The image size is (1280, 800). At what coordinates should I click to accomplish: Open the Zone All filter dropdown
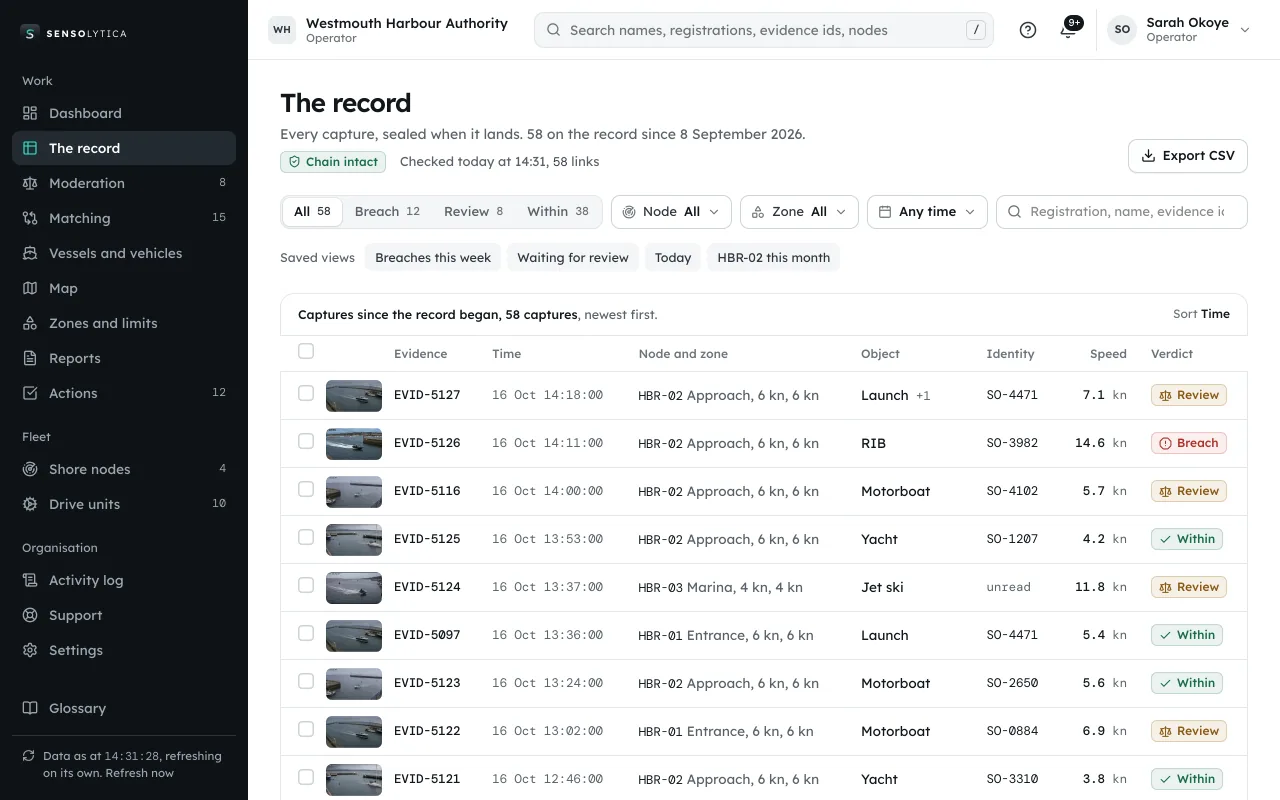[x=799, y=212]
